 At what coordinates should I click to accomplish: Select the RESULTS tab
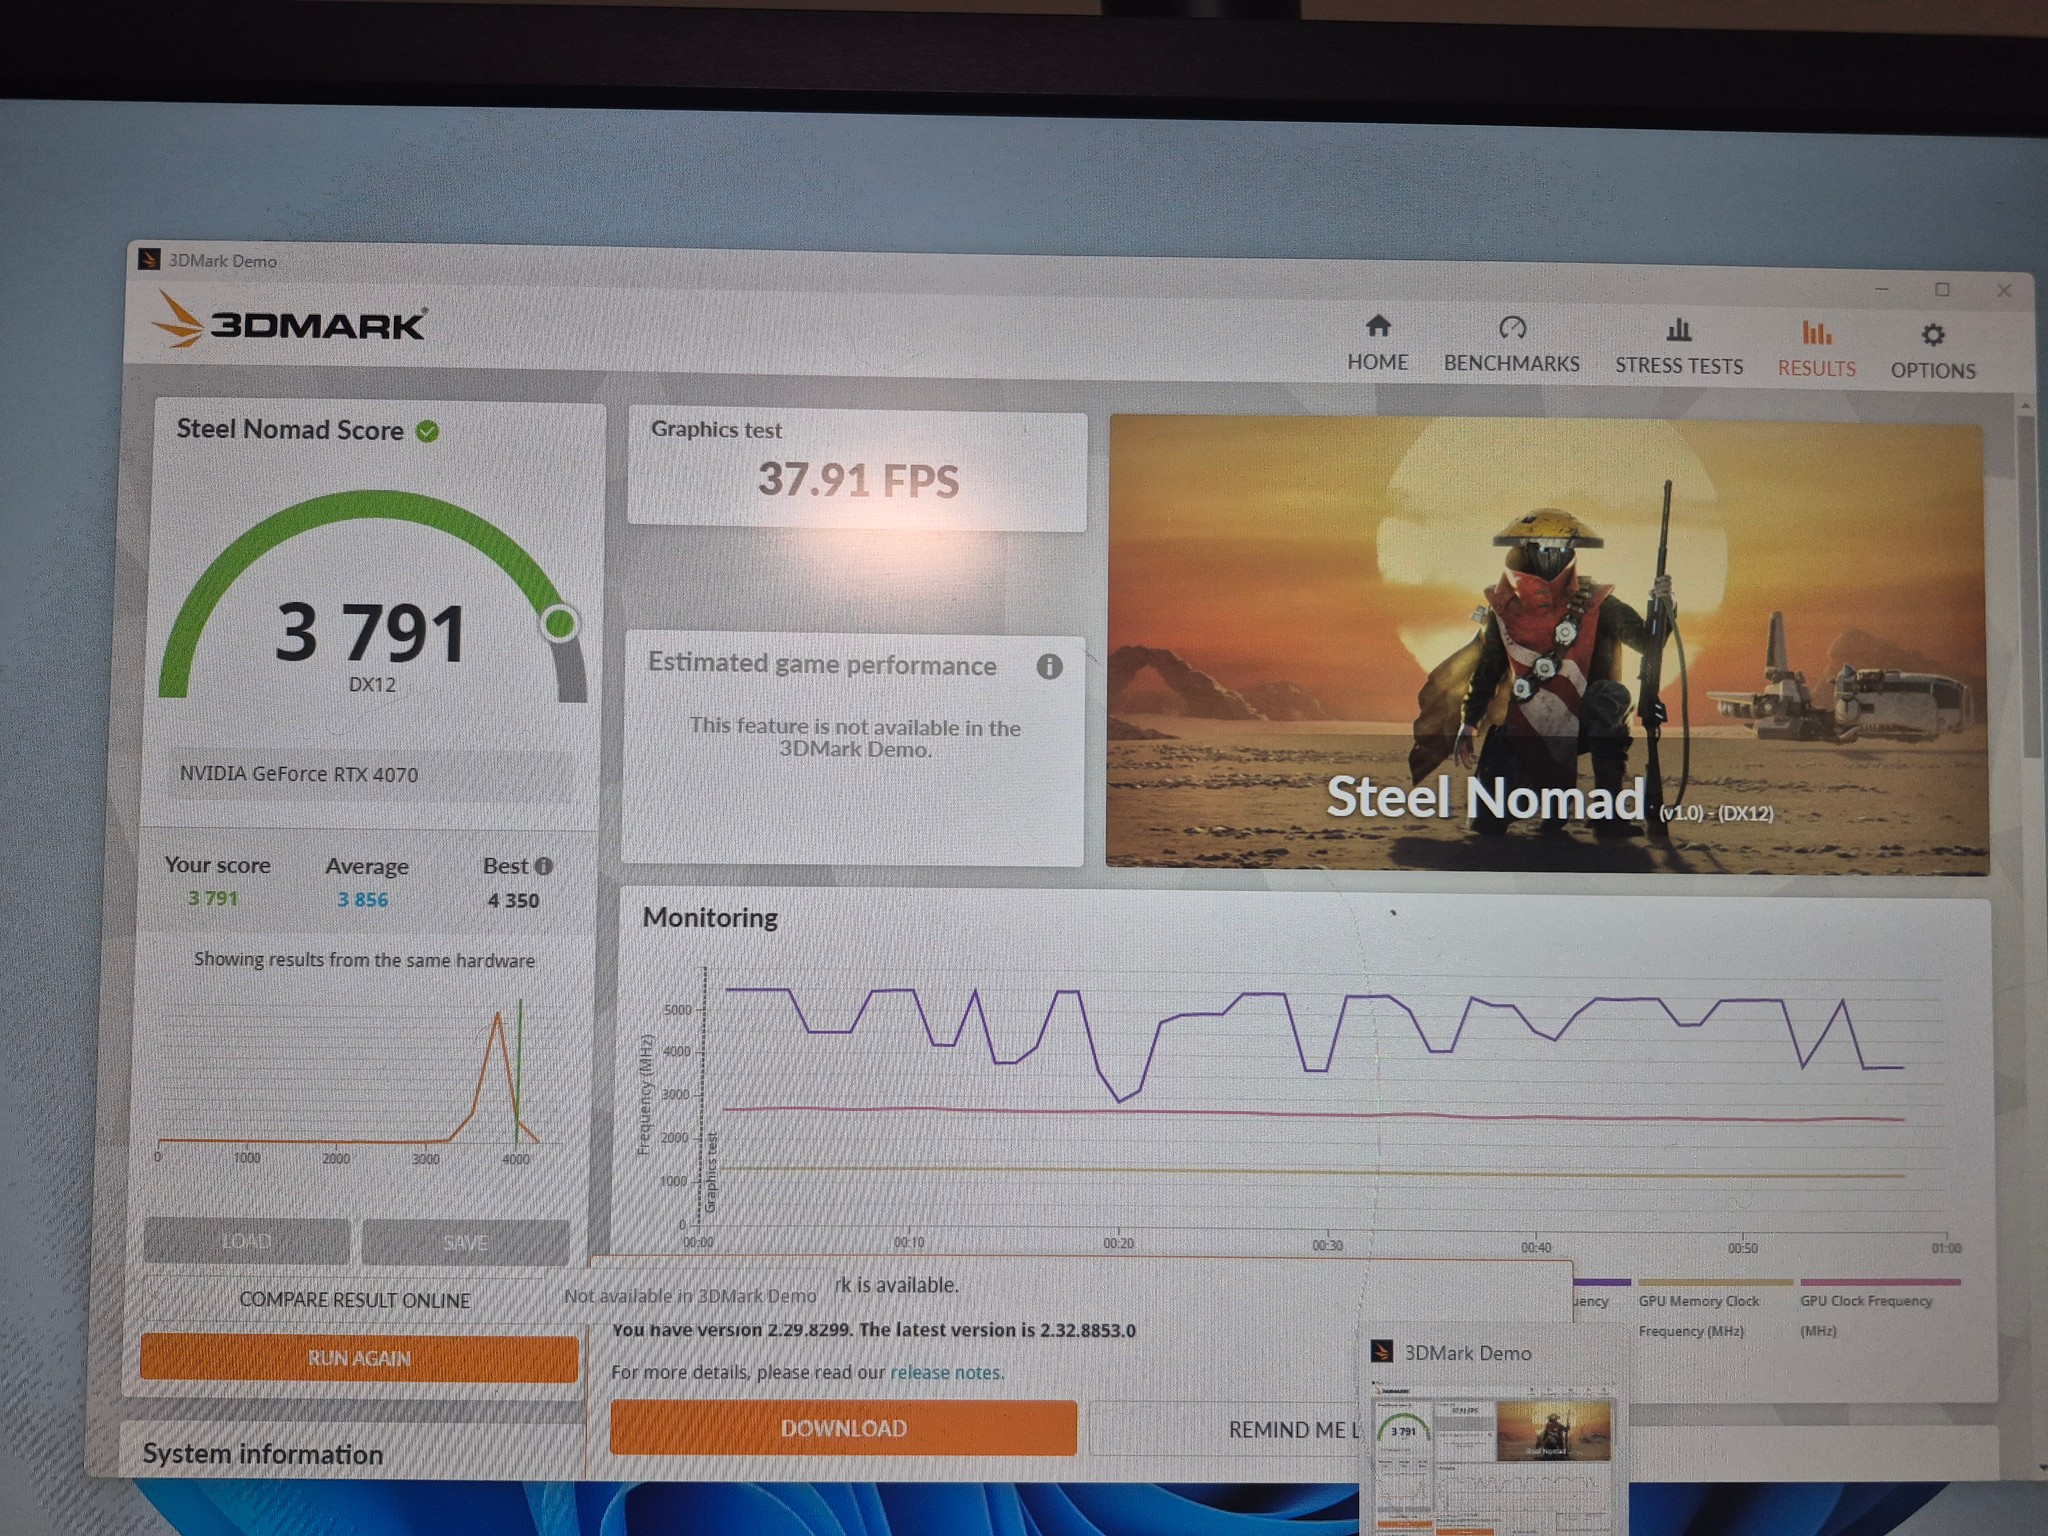[1816, 348]
